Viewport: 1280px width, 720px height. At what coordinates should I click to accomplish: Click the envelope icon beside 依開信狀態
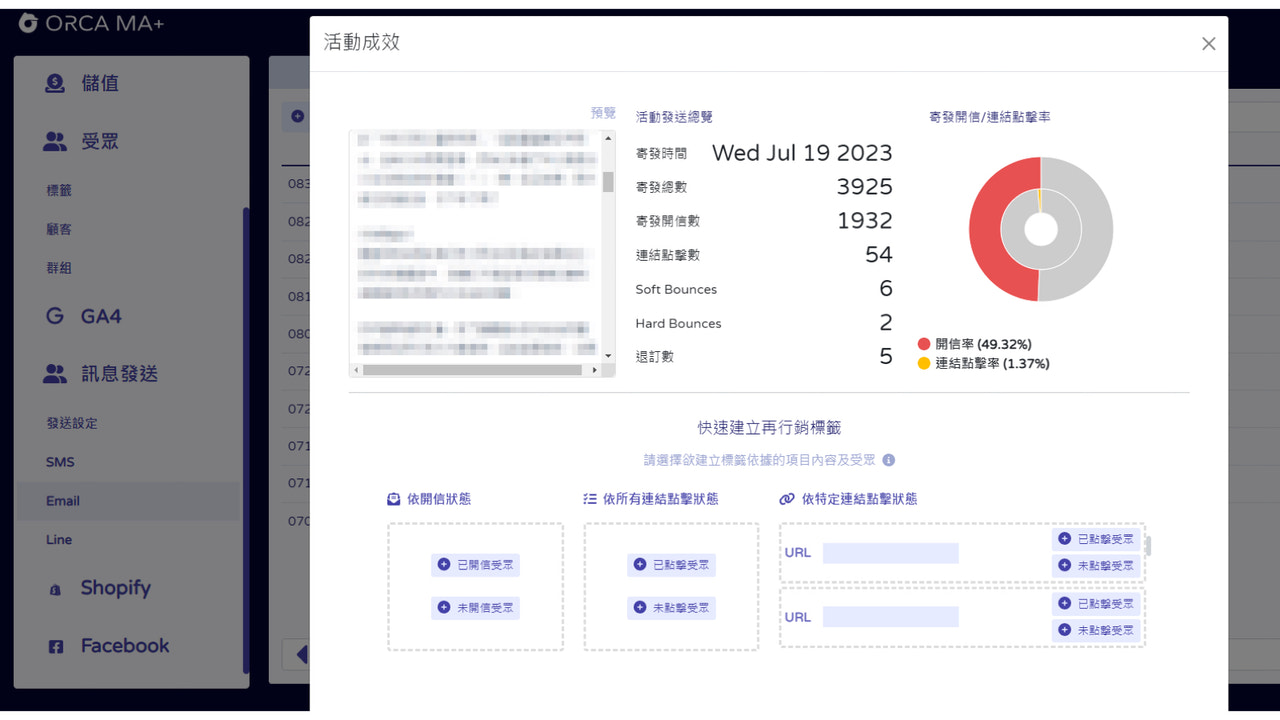point(394,499)
